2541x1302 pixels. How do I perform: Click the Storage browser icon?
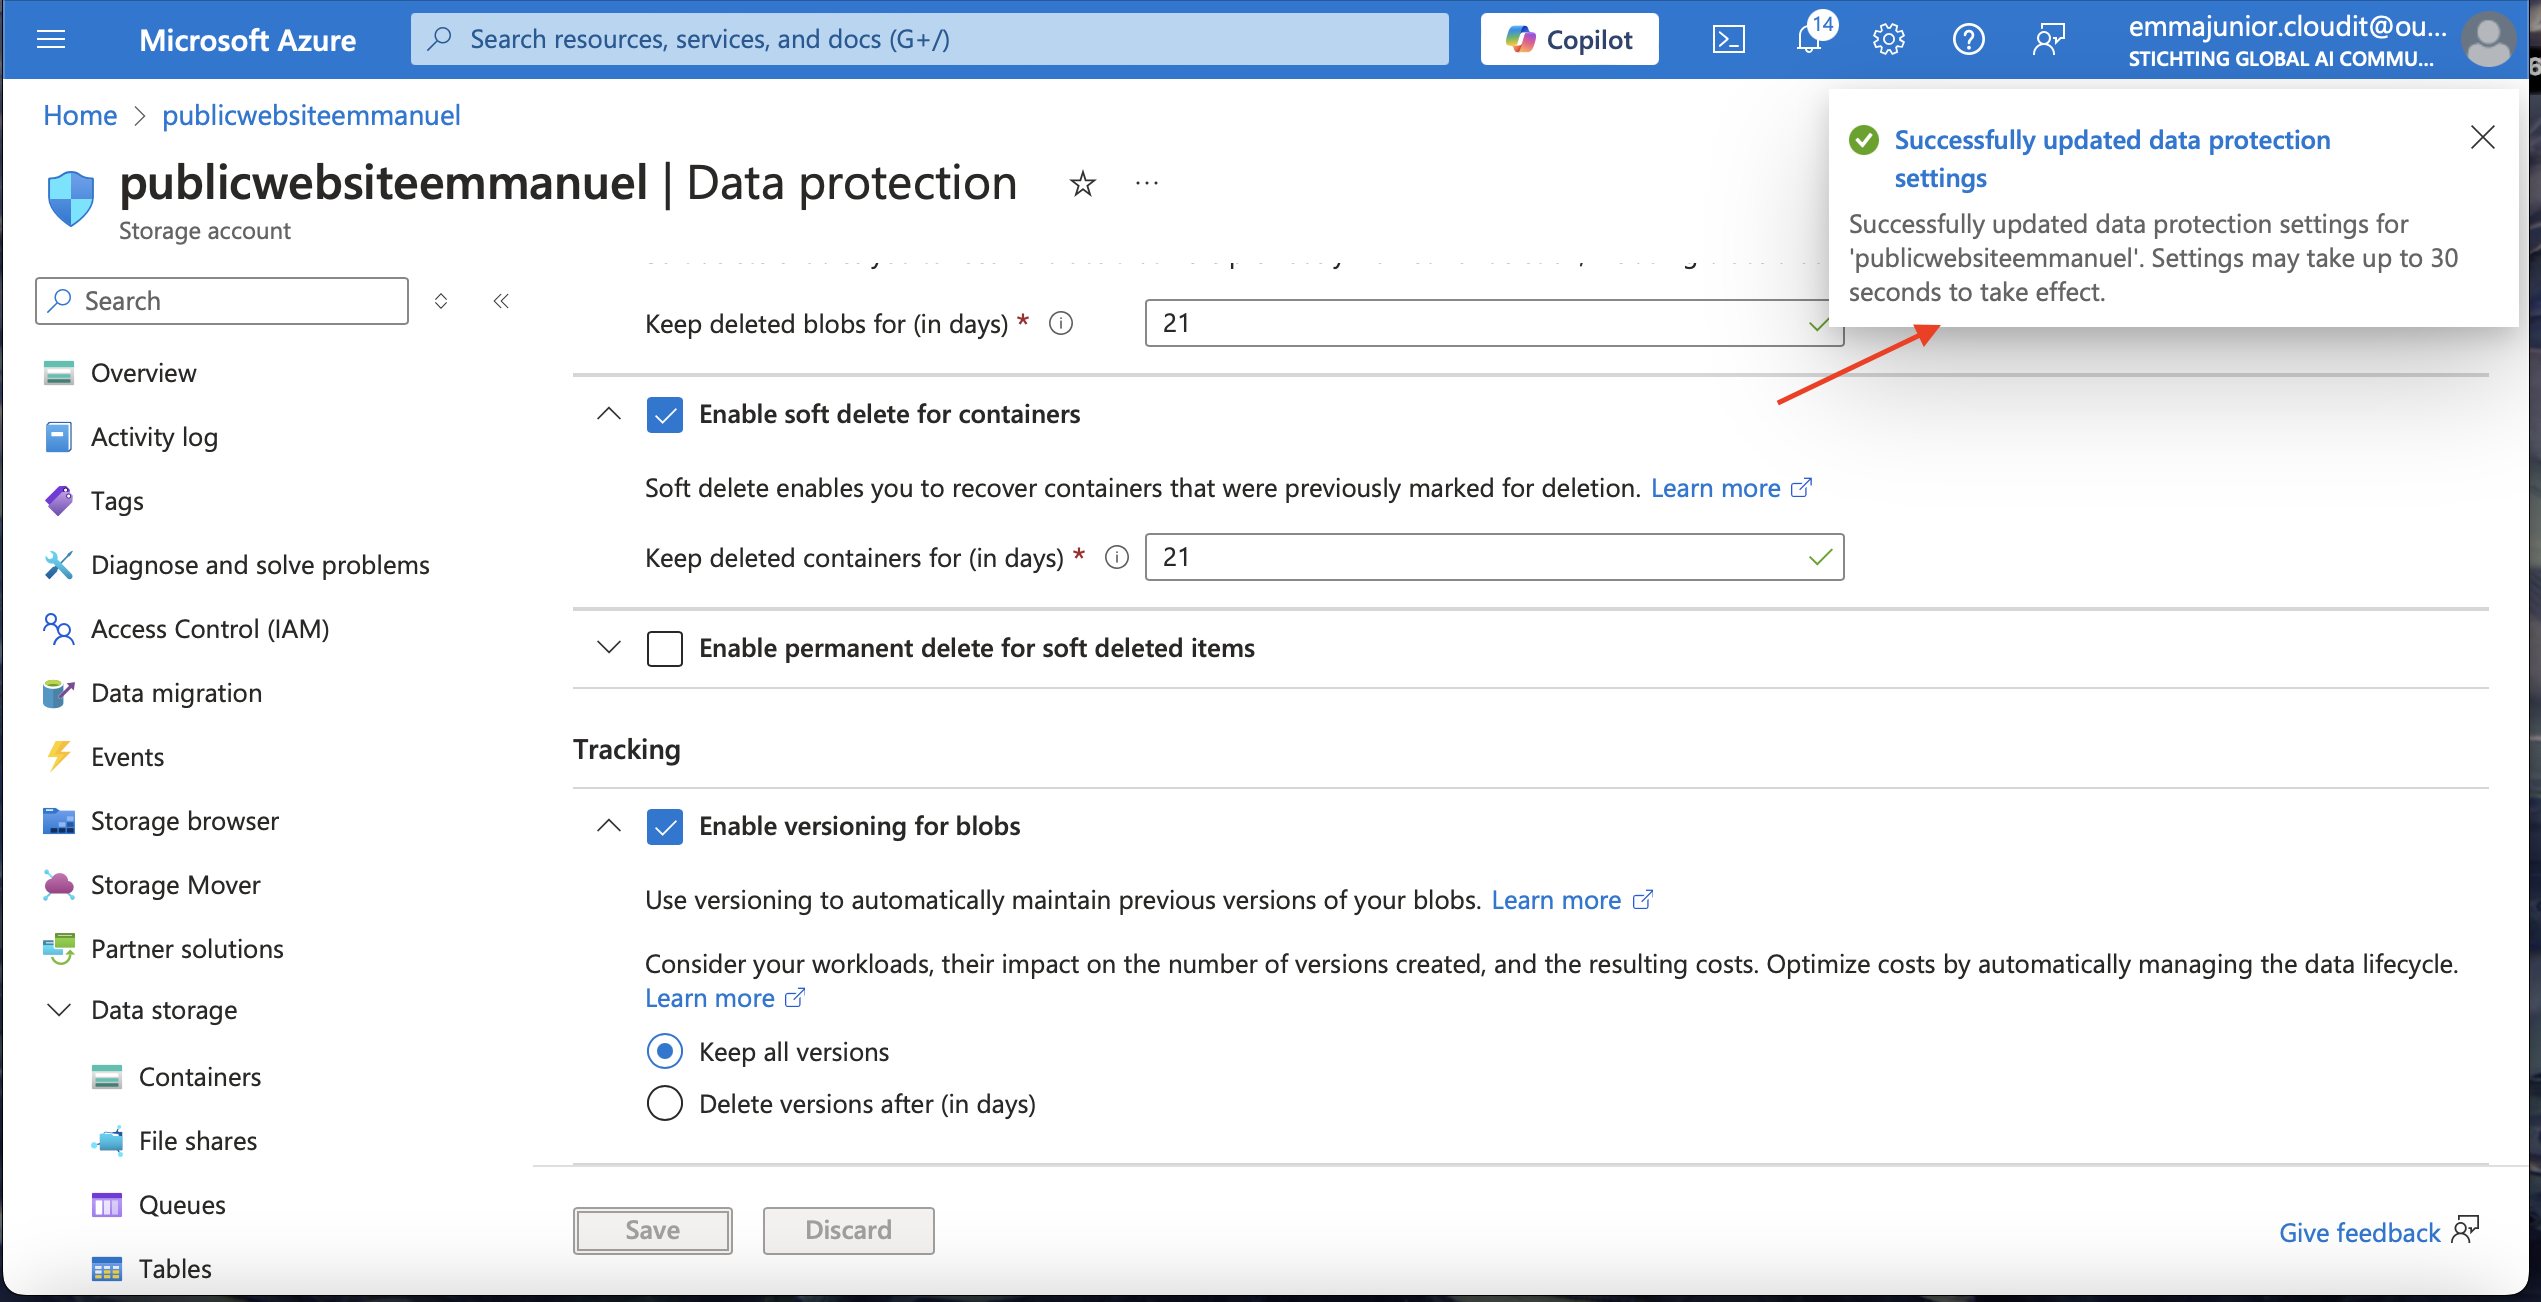(59, 821)
